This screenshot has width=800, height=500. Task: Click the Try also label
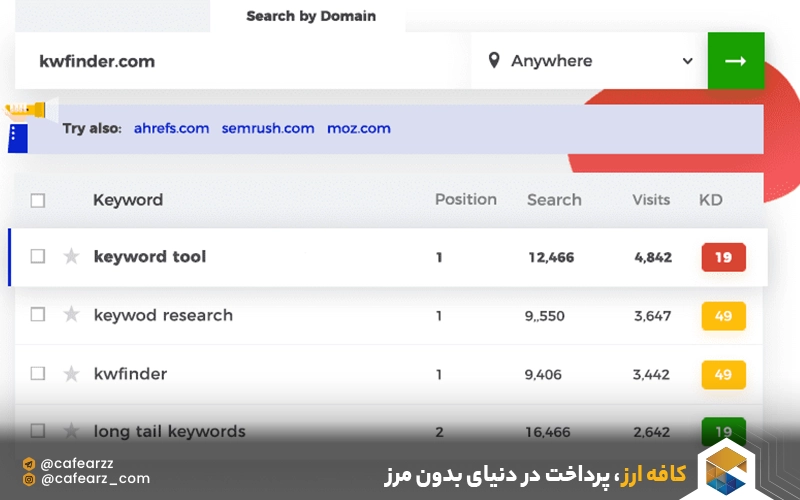(92, 128)
